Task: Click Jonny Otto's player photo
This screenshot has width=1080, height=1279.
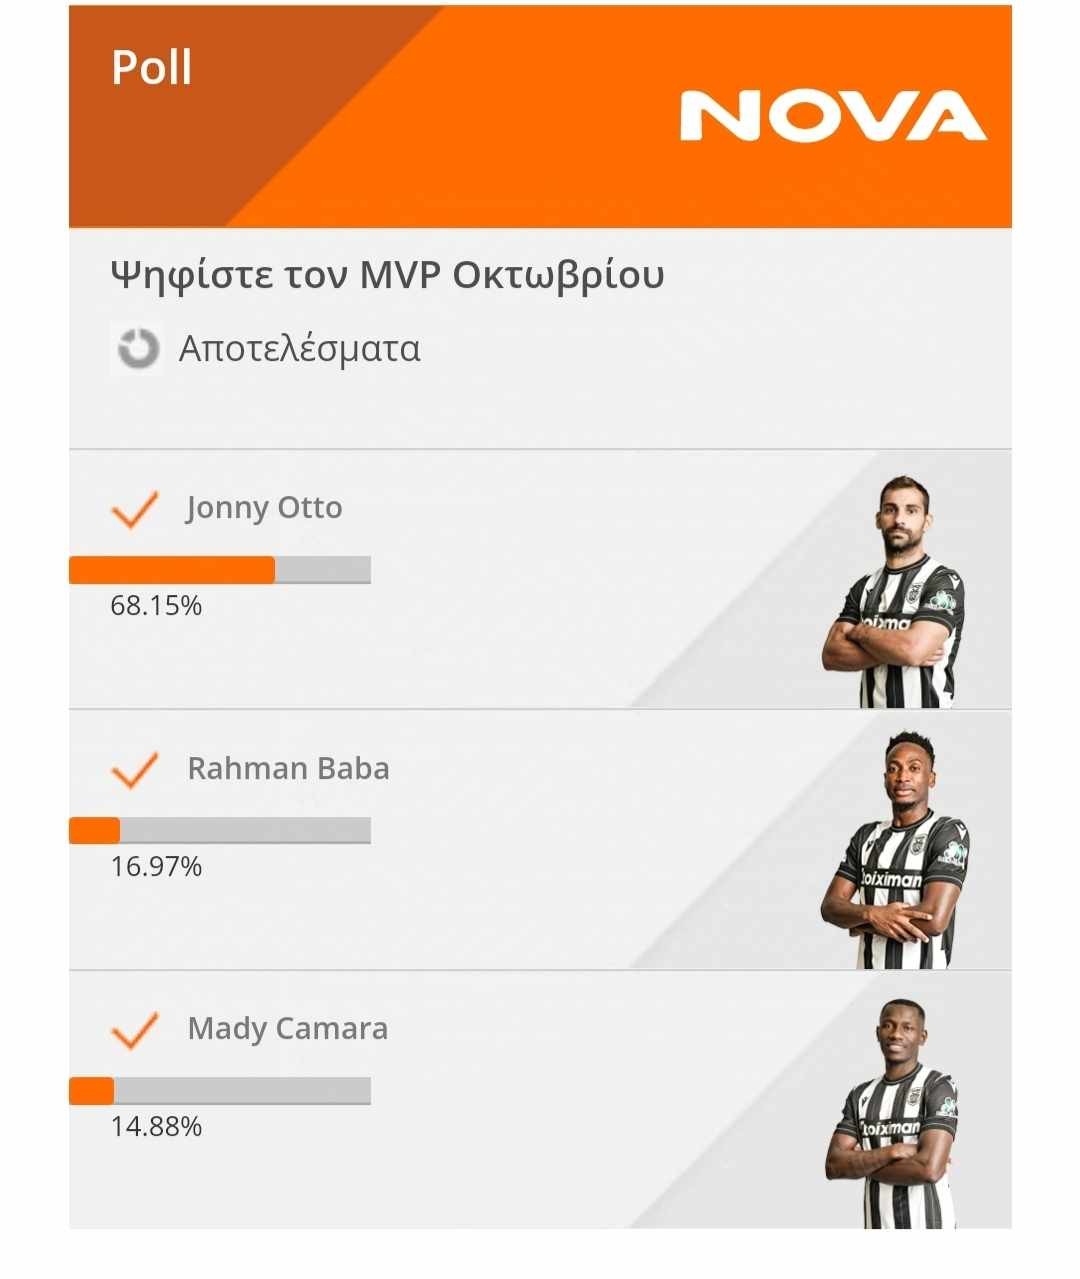Action: pyautogui.click(x=894, y=595)
